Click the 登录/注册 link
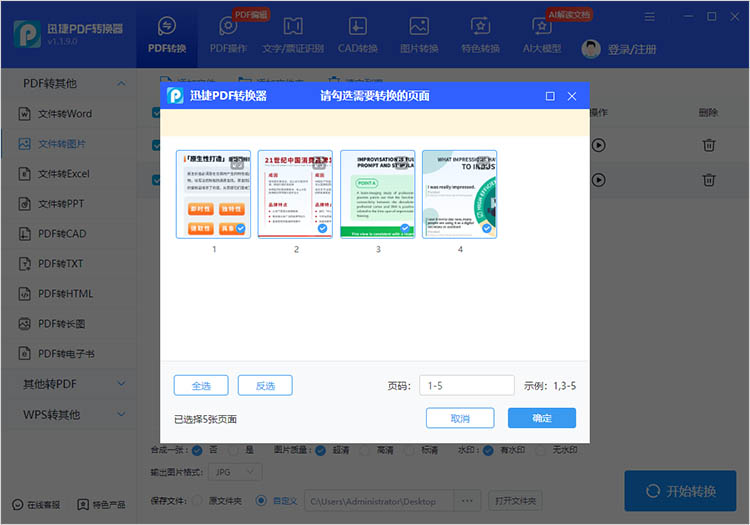 coord(631,49)
